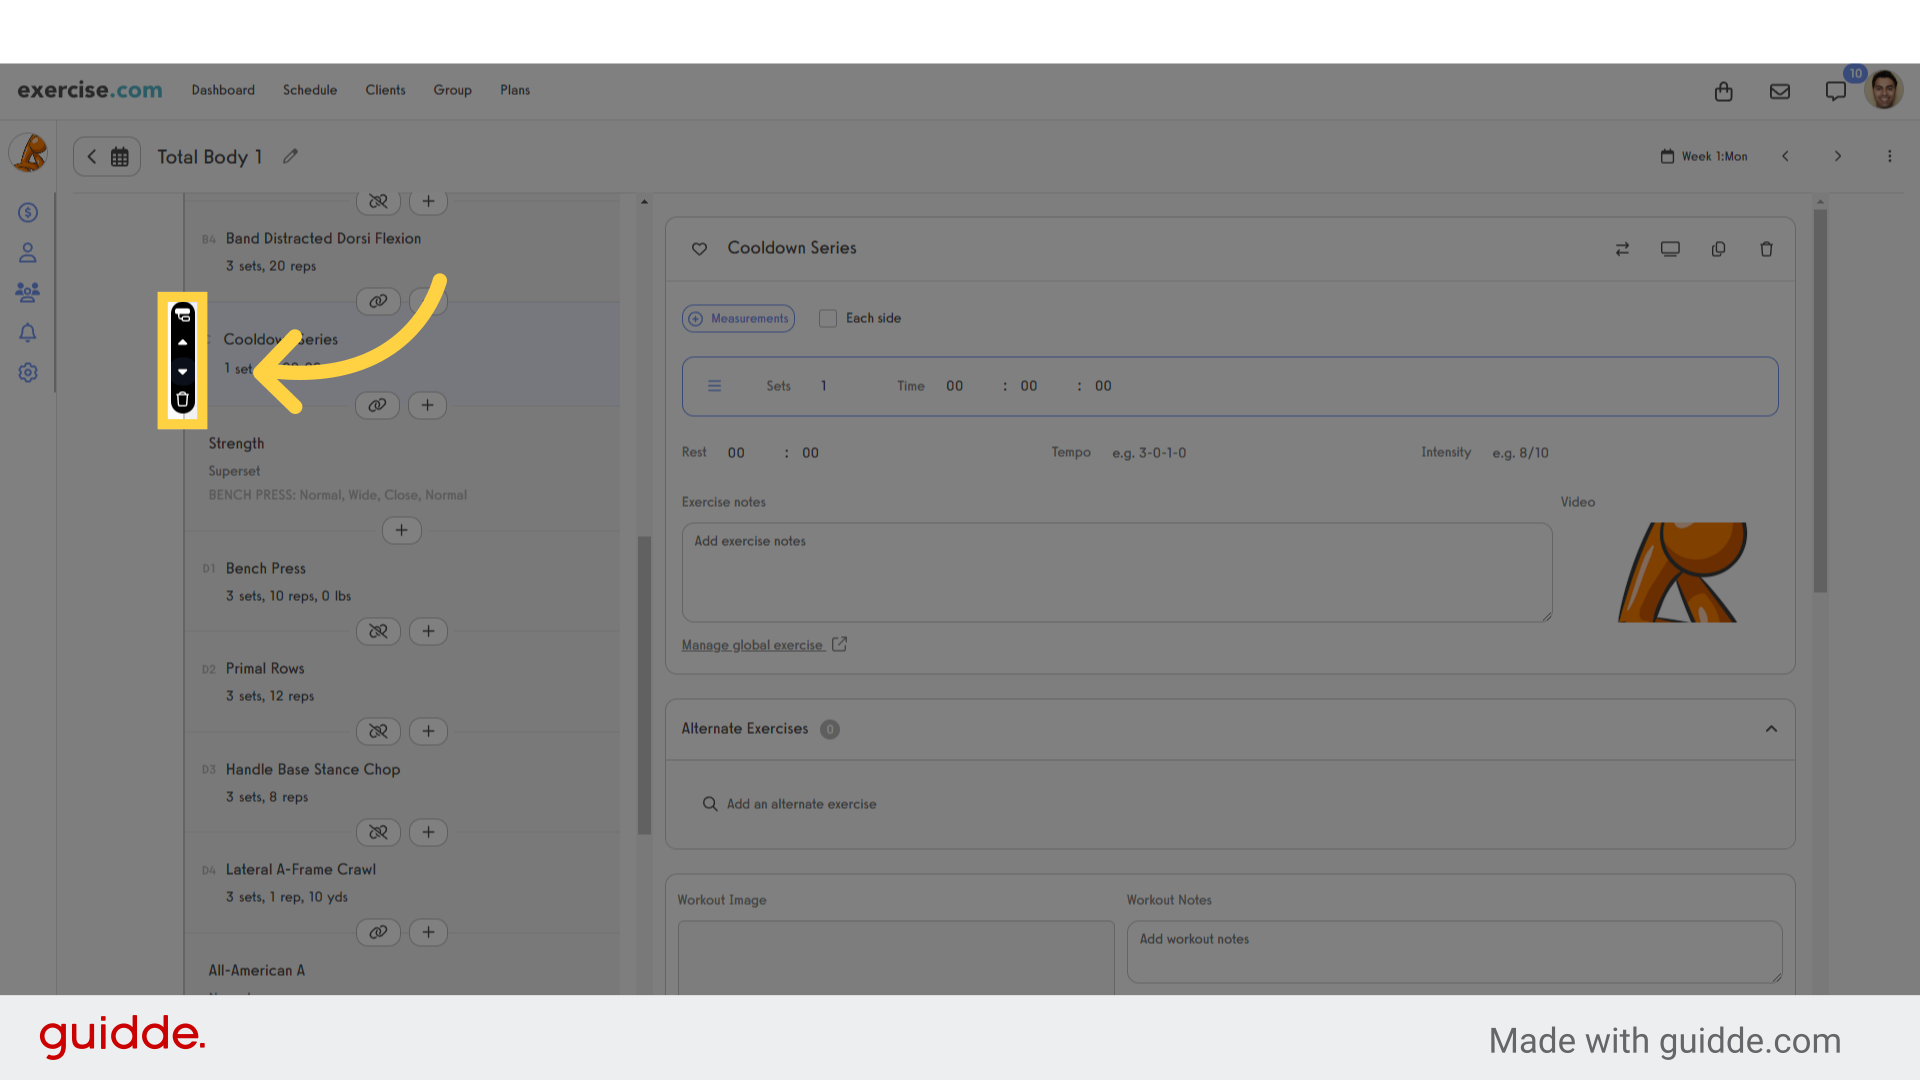Open the Settings gear in the left sidebar
The width and height of the screenshot is (1920, 1080).
click(27, 372)
